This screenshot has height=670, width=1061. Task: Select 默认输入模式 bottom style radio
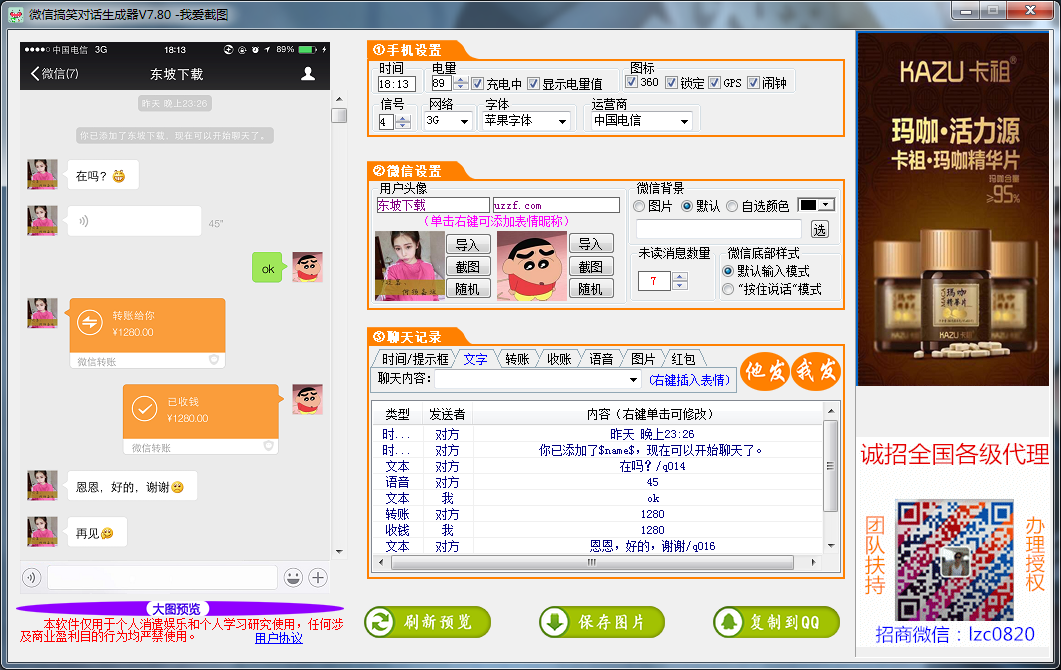728,271
